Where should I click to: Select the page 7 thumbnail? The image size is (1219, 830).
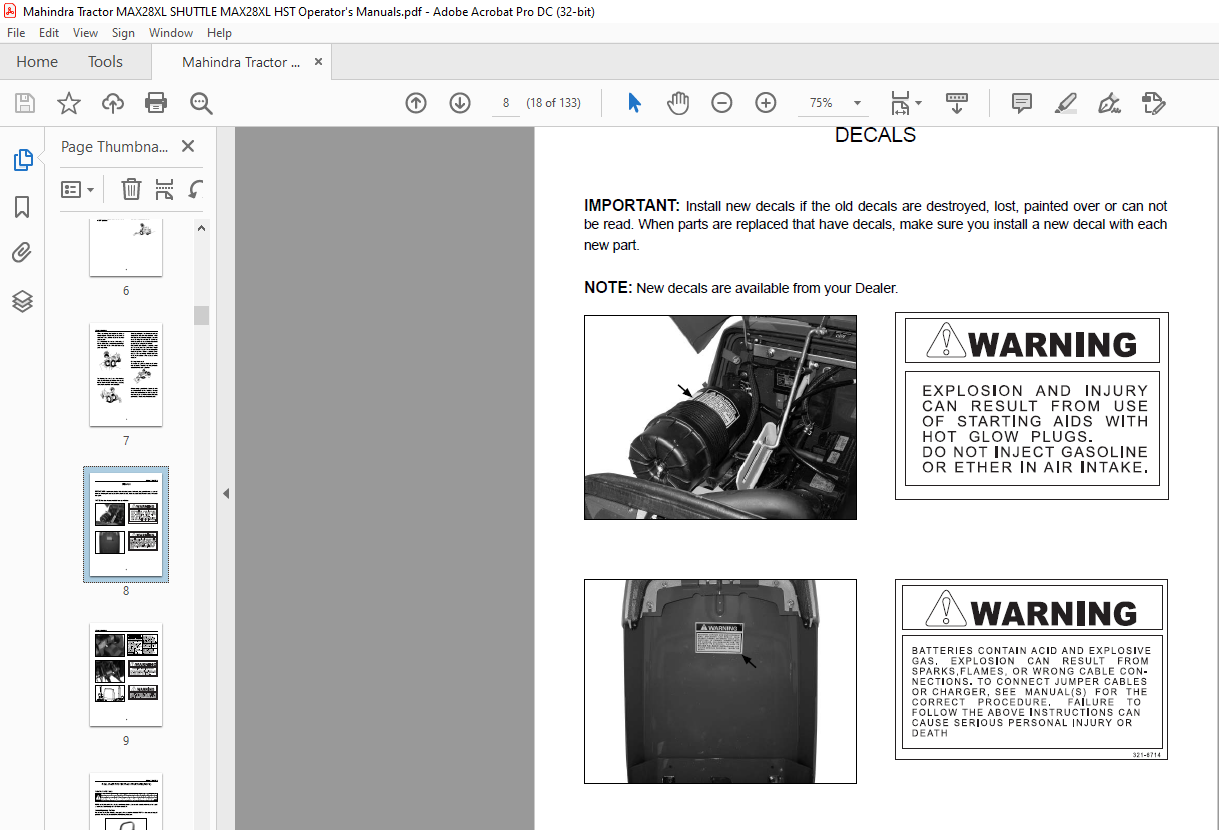tap(126, 374)
